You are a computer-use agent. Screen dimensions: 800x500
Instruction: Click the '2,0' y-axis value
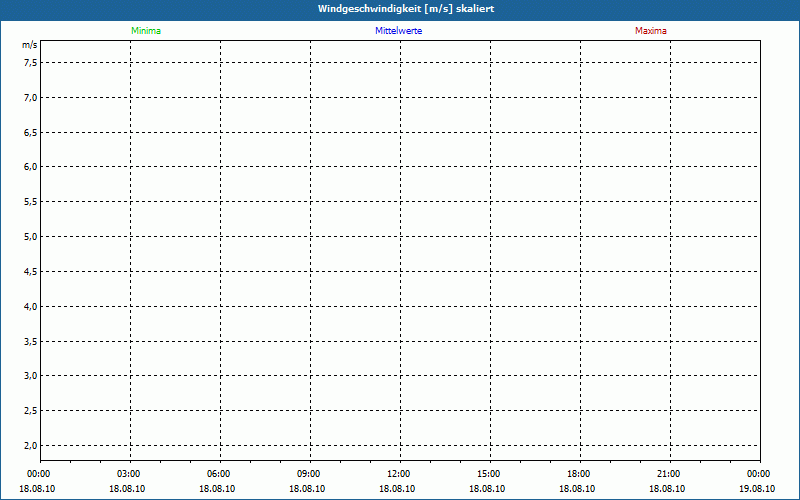[x=31, y=445]
